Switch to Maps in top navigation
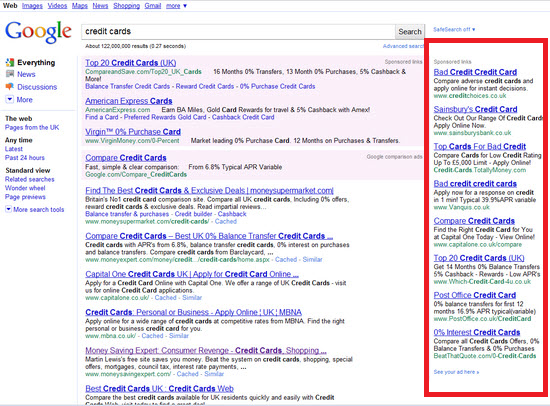 click(x=80, y=6)
